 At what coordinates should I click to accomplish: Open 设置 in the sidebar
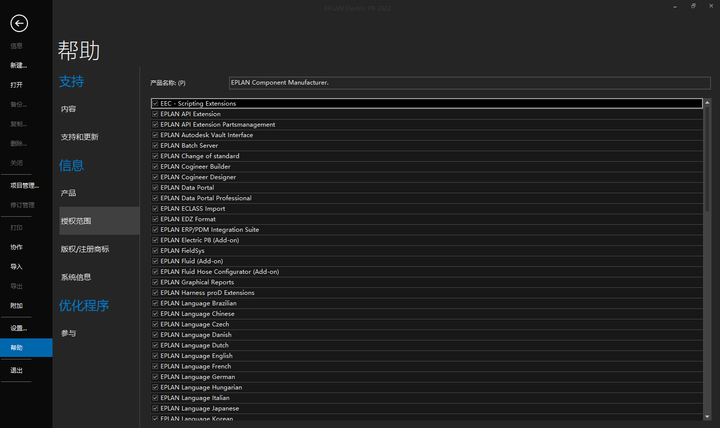click(x=19, y=328)
